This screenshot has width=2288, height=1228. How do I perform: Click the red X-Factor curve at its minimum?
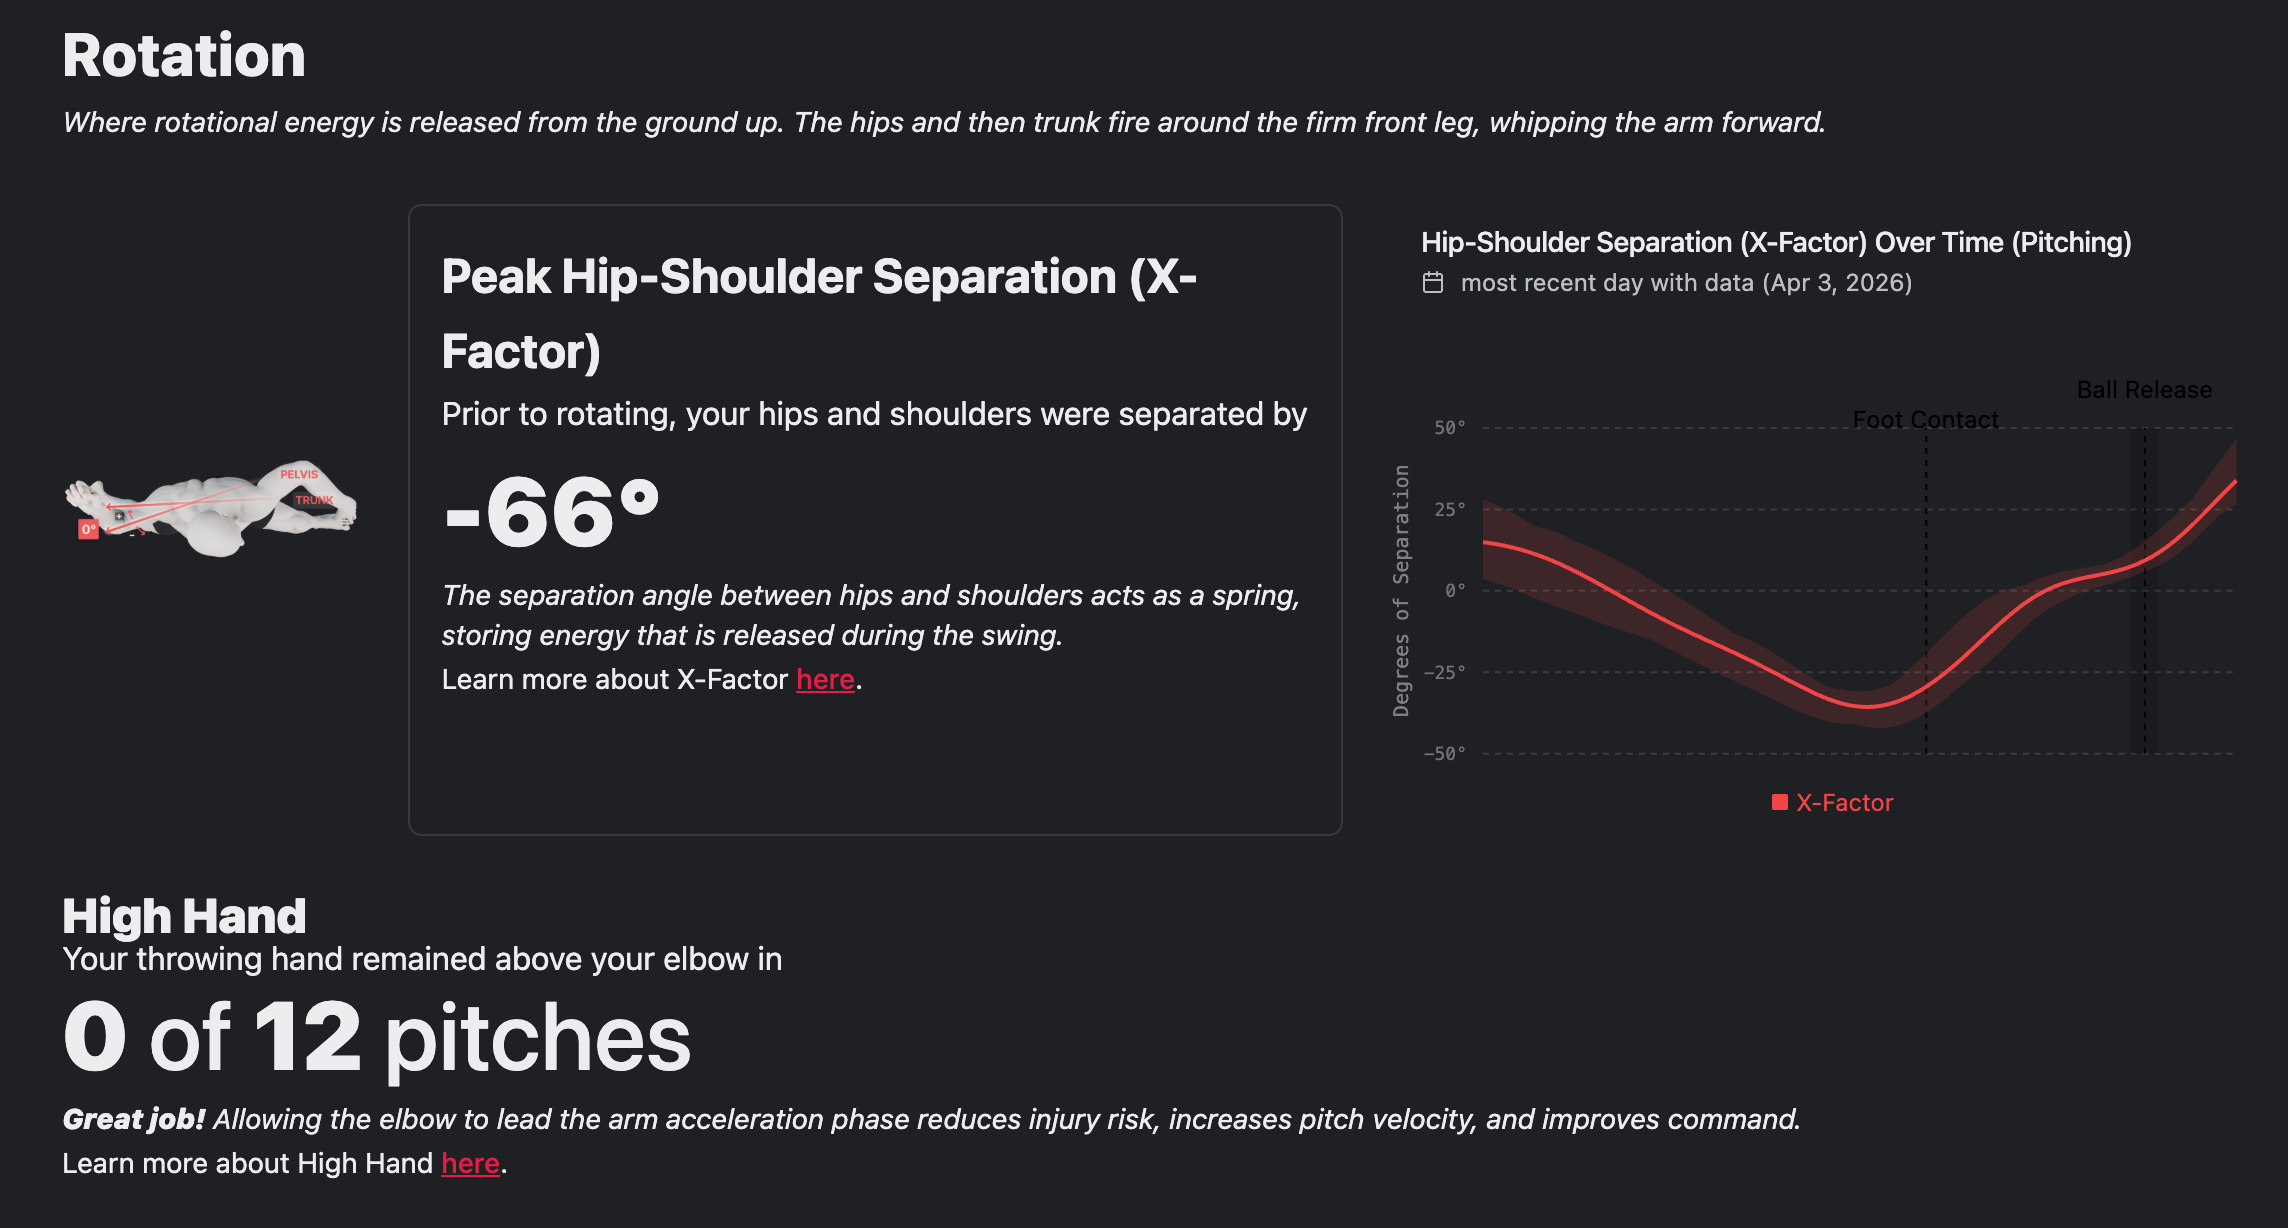click(x=1866, y=706)
